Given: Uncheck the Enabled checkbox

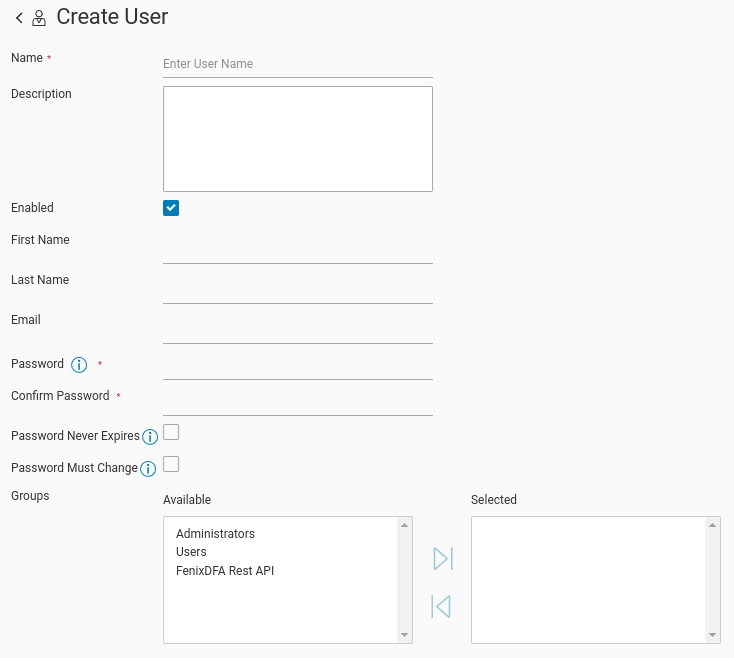Looking at the screenshot, I should [171, 208].
